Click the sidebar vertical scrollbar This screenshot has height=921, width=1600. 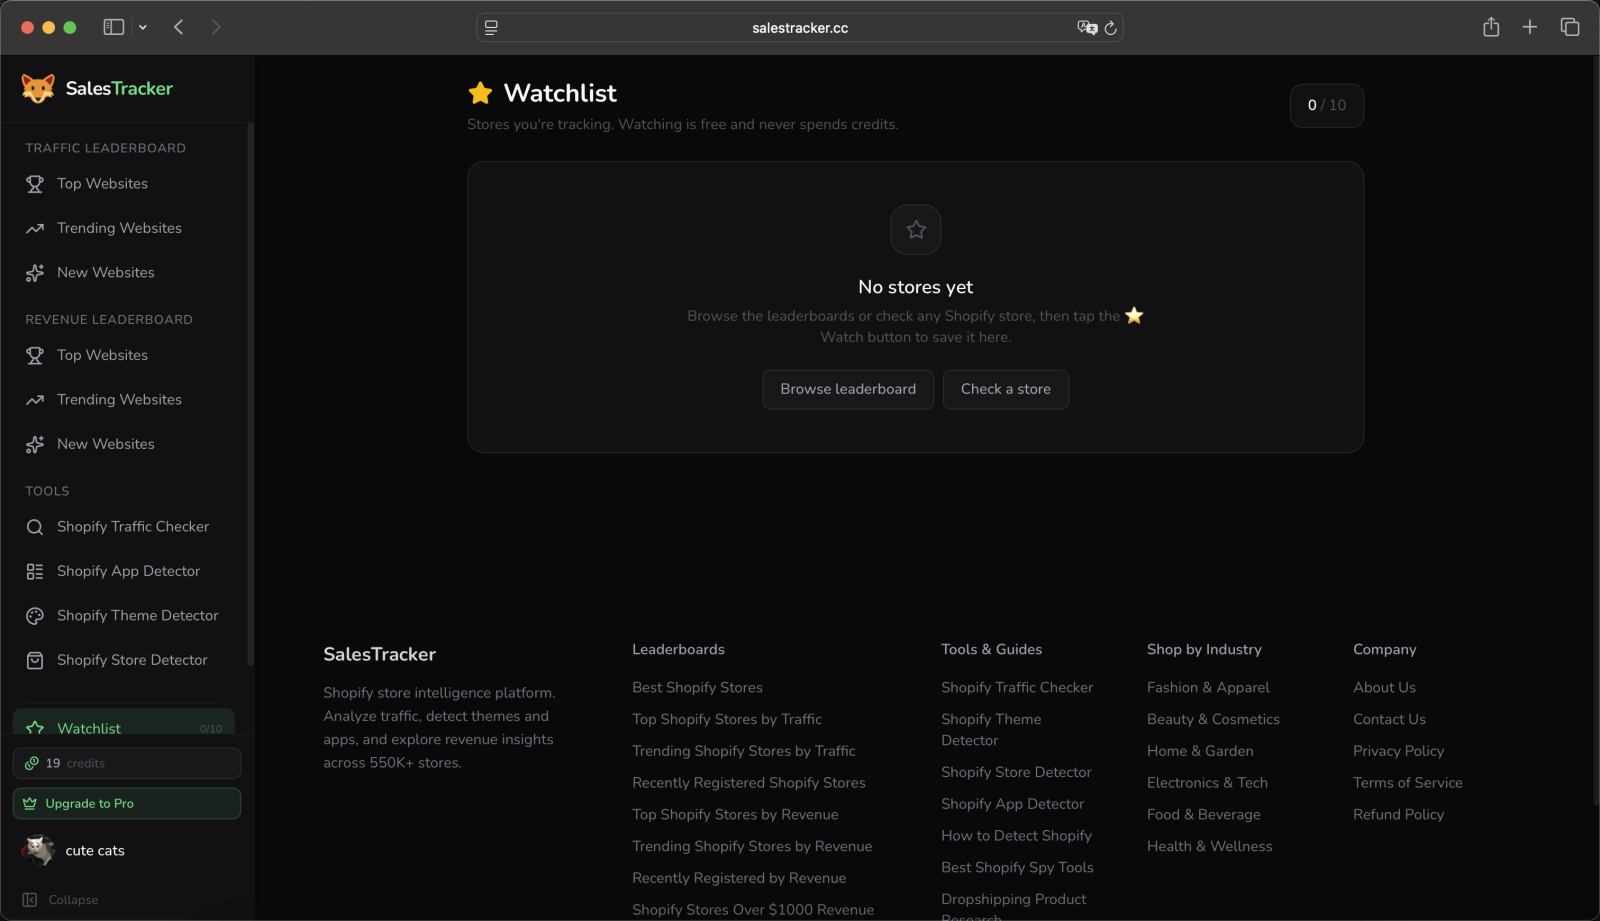pos(250,393)
